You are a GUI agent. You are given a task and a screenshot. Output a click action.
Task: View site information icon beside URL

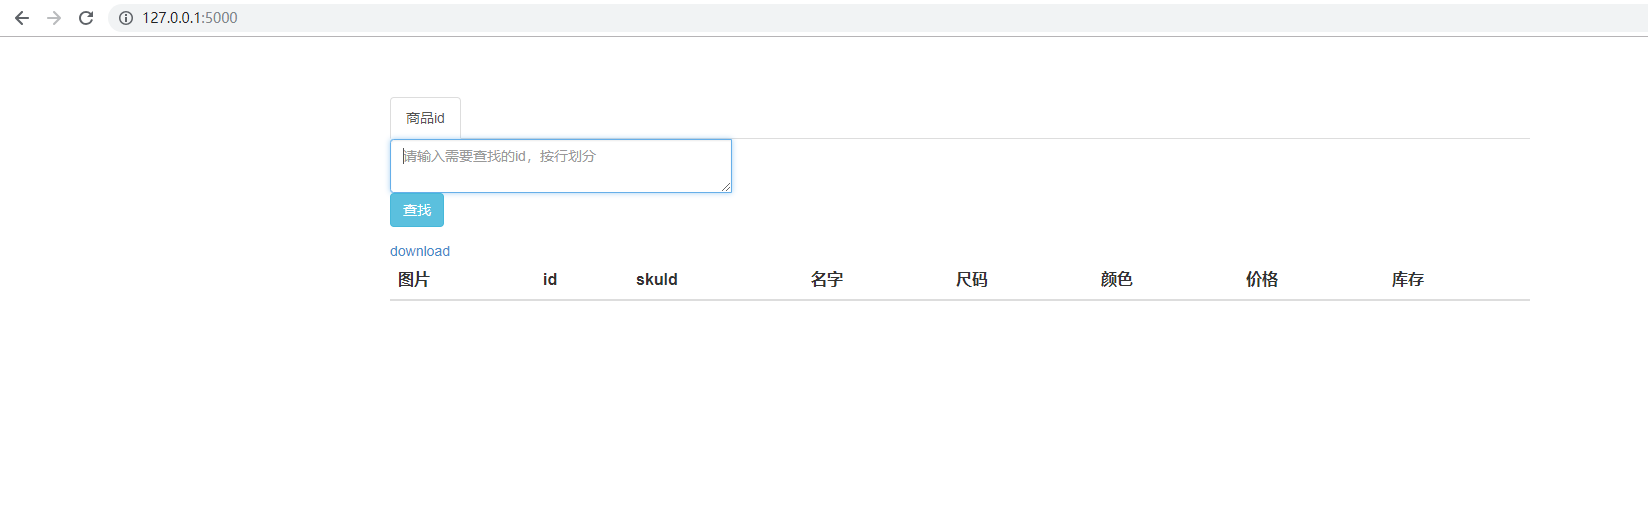[126, 18]
